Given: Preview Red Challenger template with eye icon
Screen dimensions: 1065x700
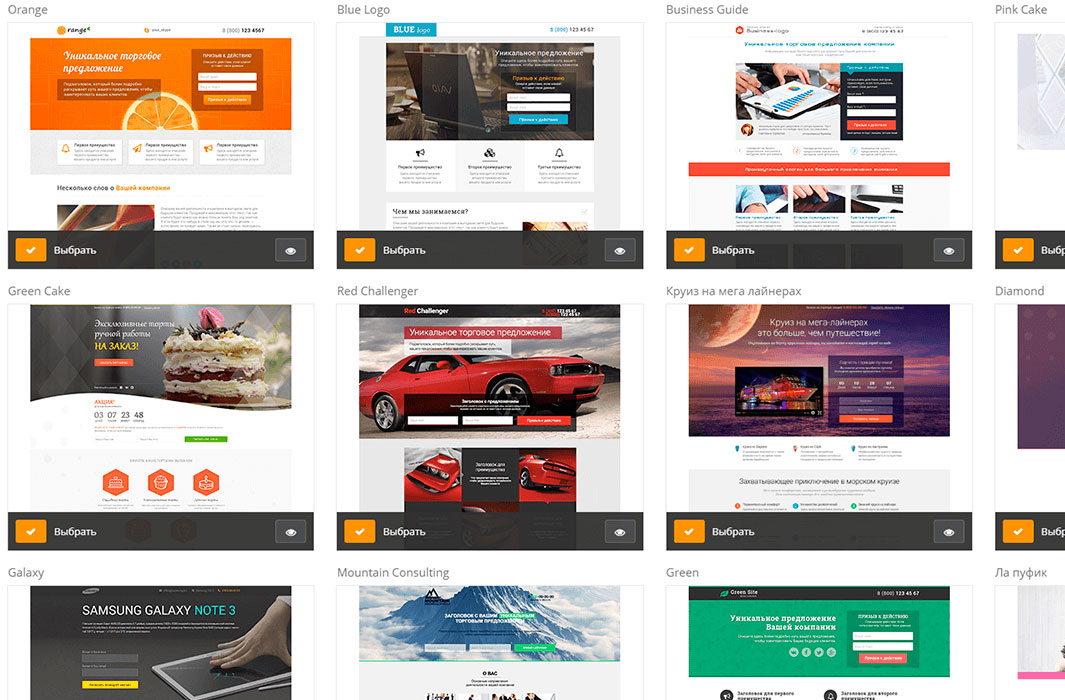Looking at the screenshot, I should [620, 532].
